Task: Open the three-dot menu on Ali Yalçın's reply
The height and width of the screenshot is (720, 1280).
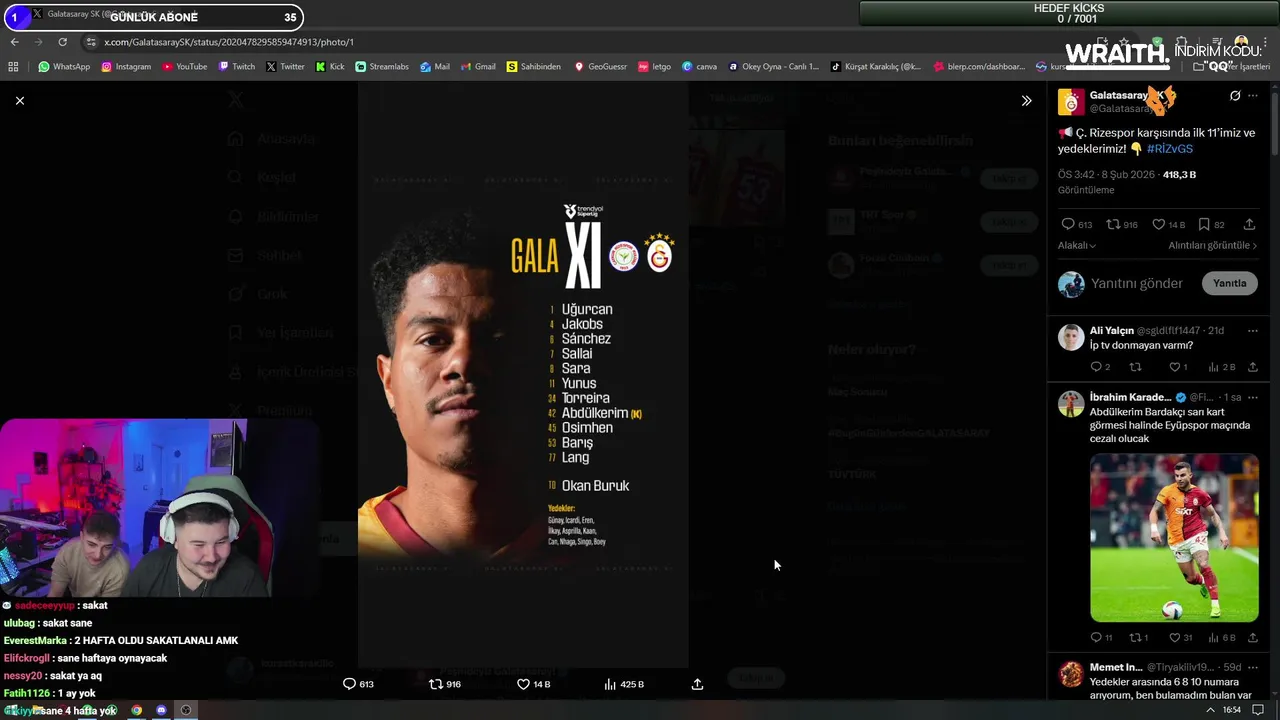Action: coord(1253,330)
